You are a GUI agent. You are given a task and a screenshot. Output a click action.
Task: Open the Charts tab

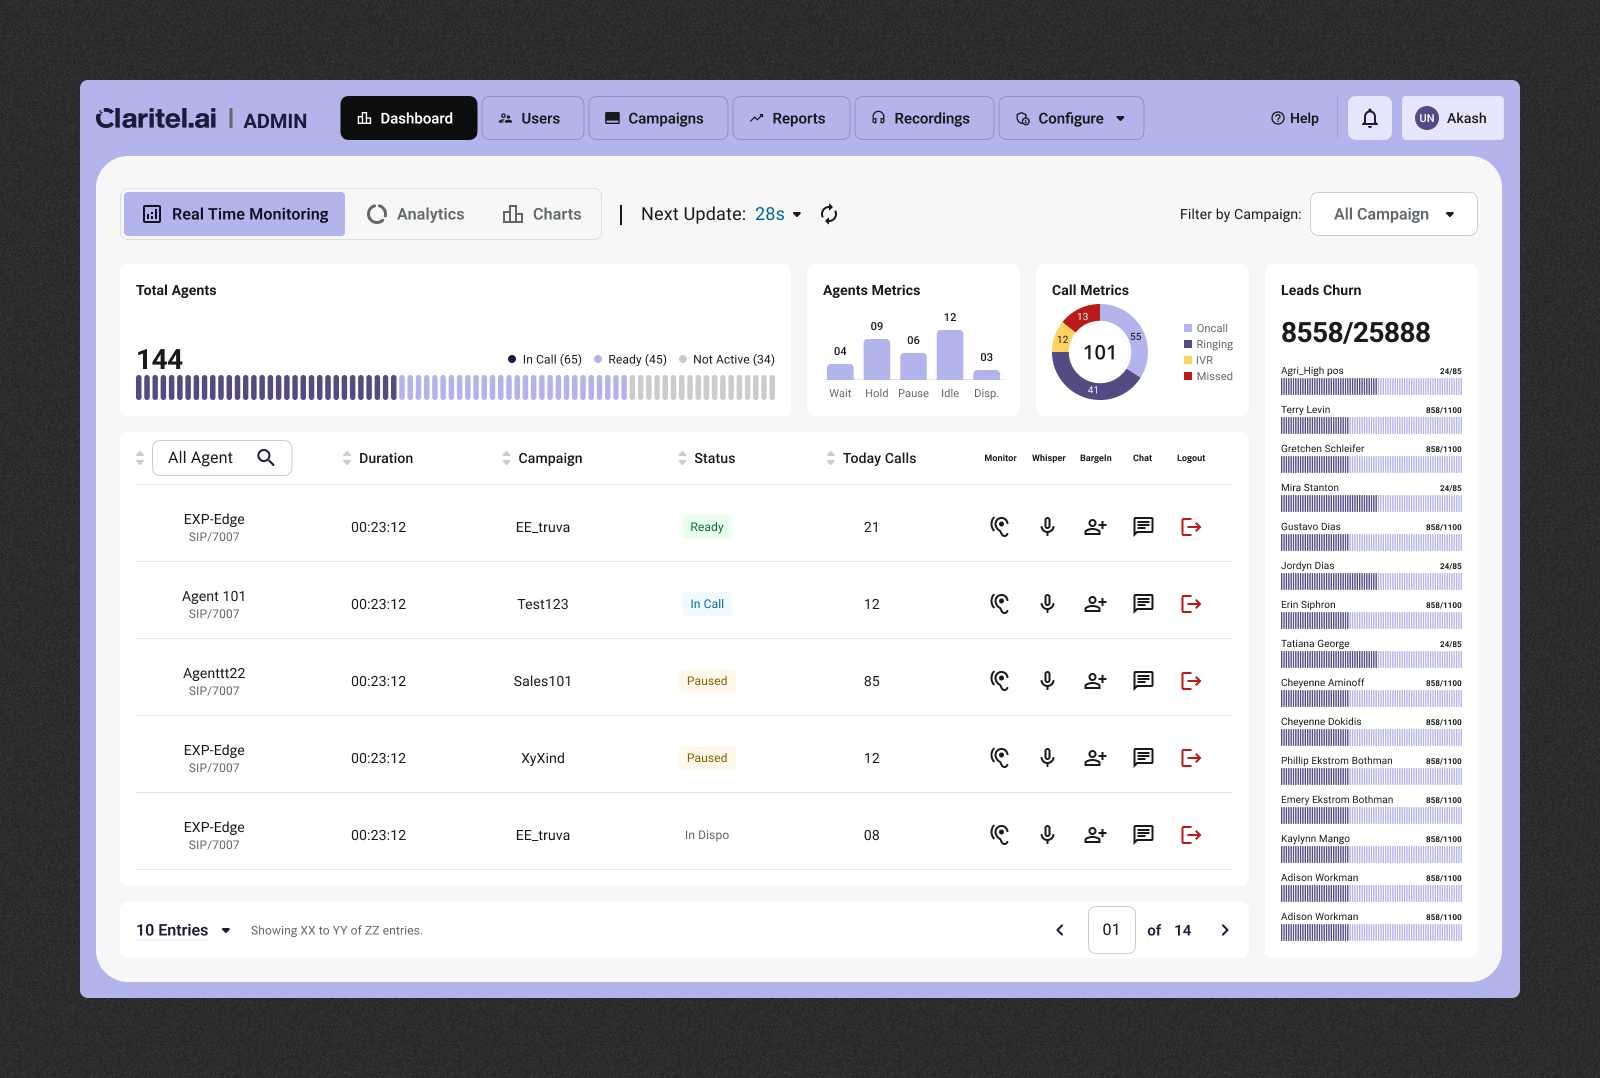[x=542, y=213]
